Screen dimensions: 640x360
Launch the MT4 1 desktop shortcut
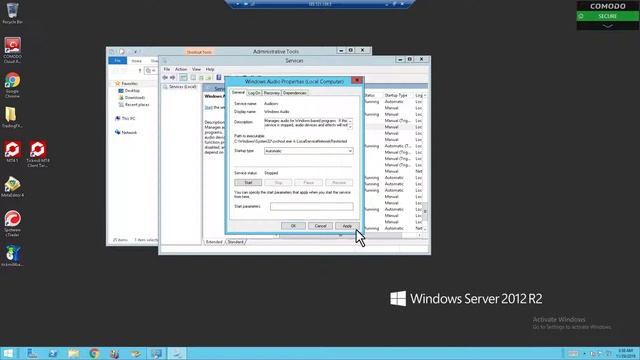click(x=13, y=152)
